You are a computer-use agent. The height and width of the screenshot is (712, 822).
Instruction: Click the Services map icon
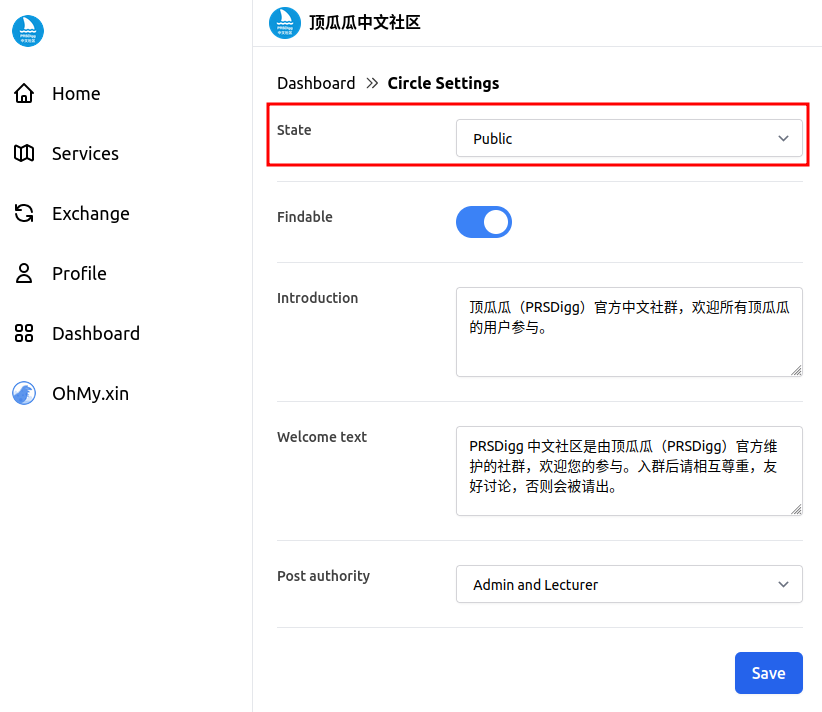point(24,154)
